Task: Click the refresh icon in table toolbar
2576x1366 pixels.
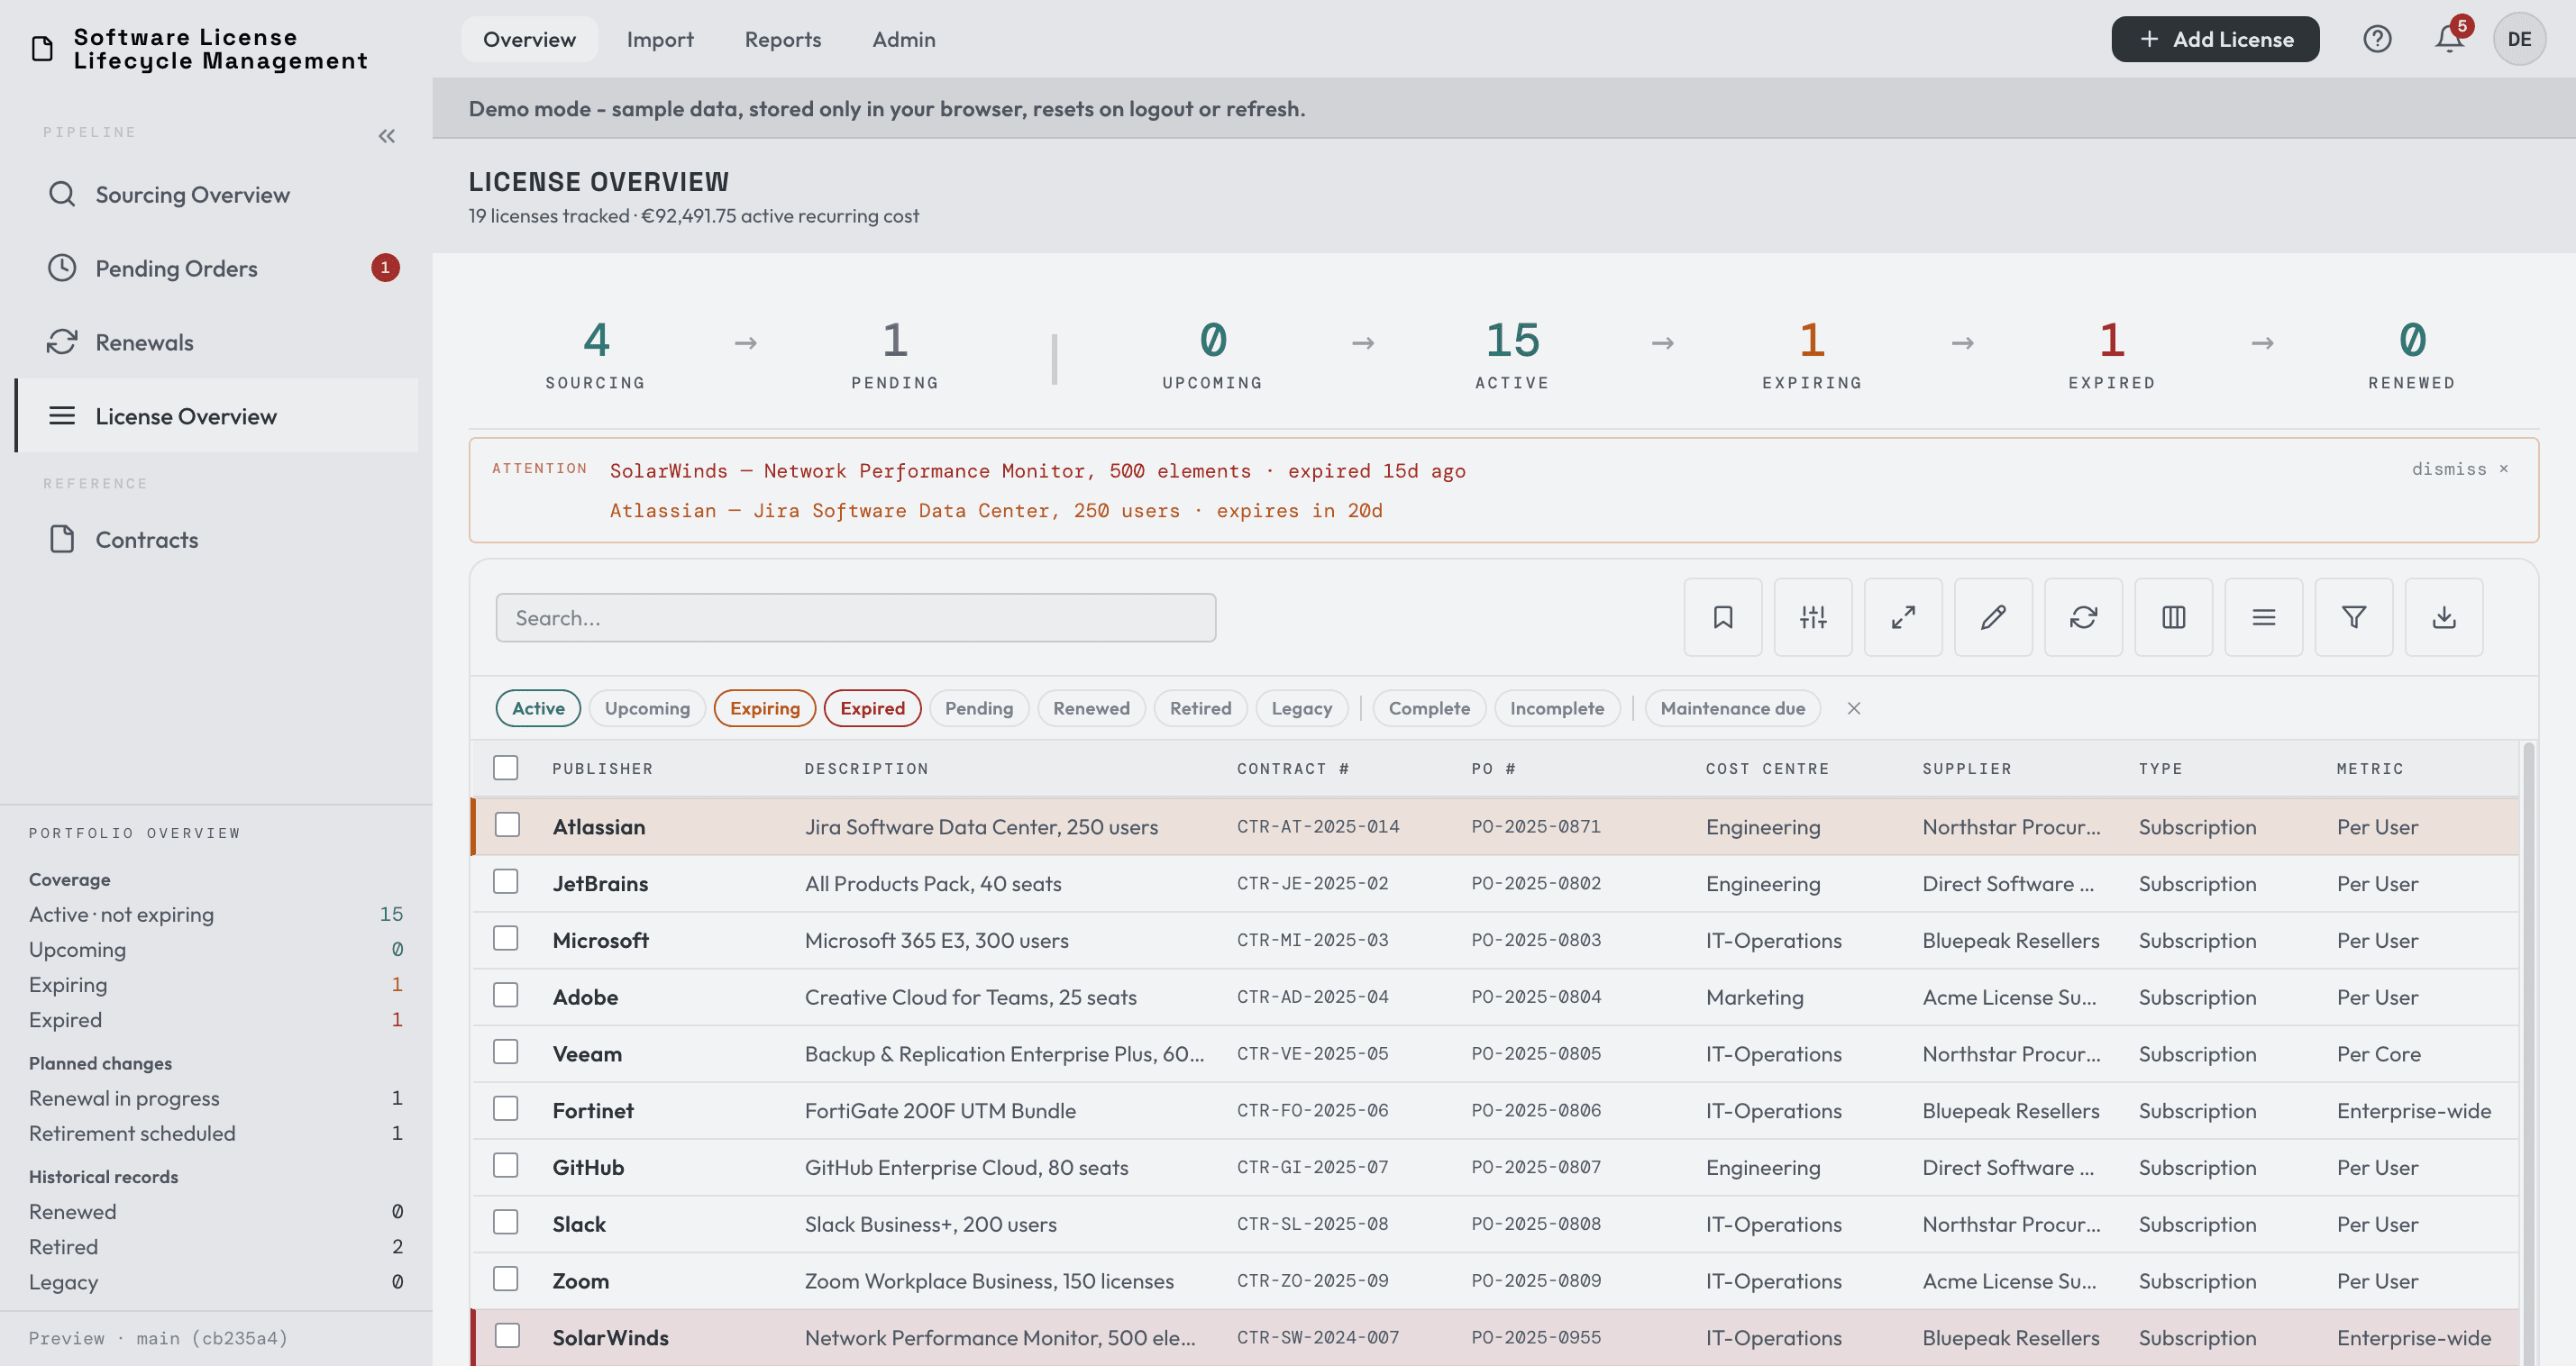Action: pos(2082,617)
